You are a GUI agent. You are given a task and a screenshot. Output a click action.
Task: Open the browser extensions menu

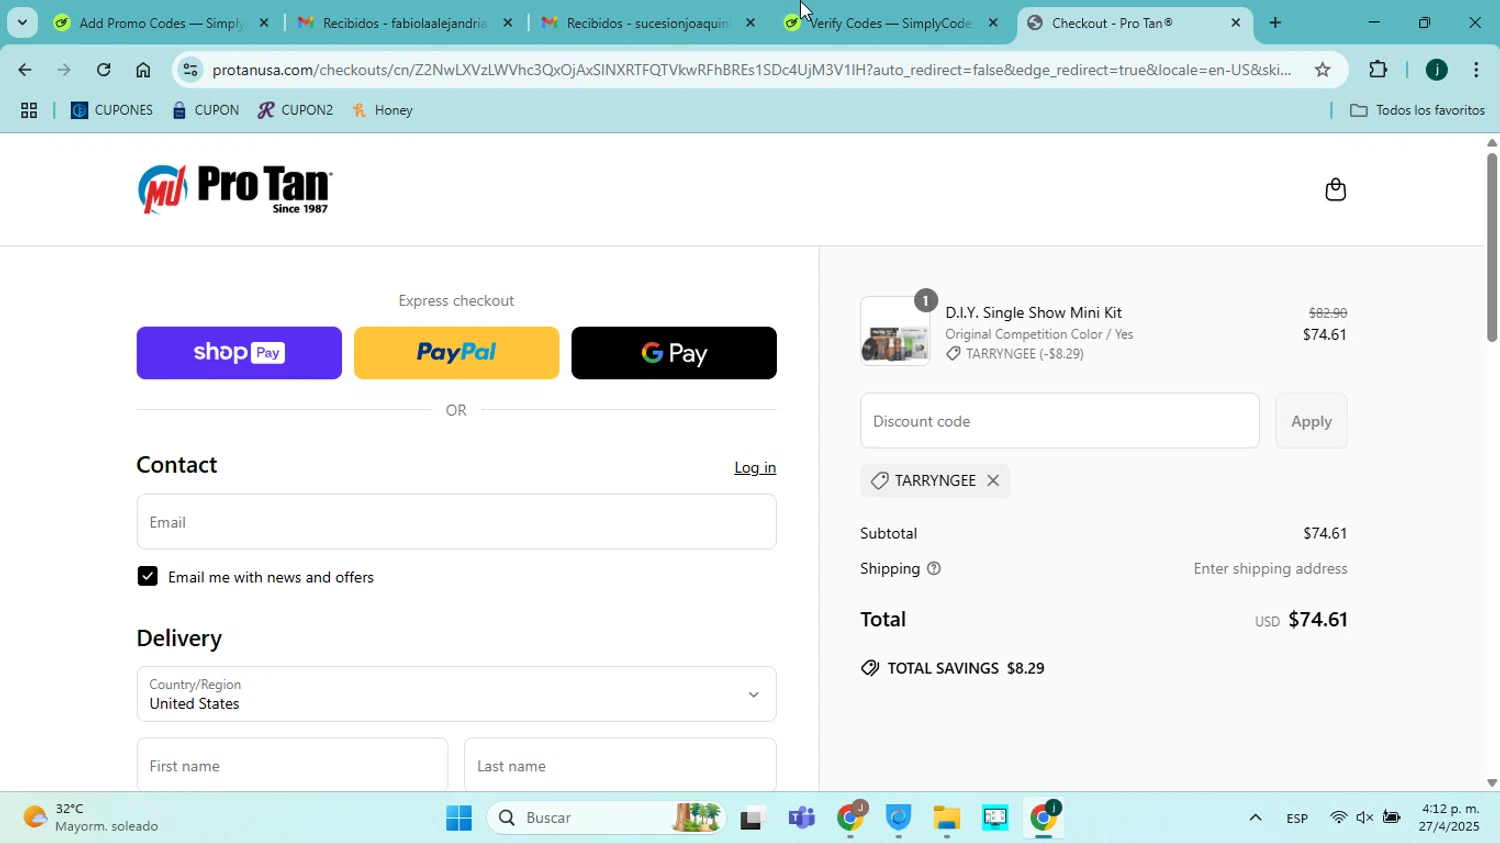(1378, 70)
